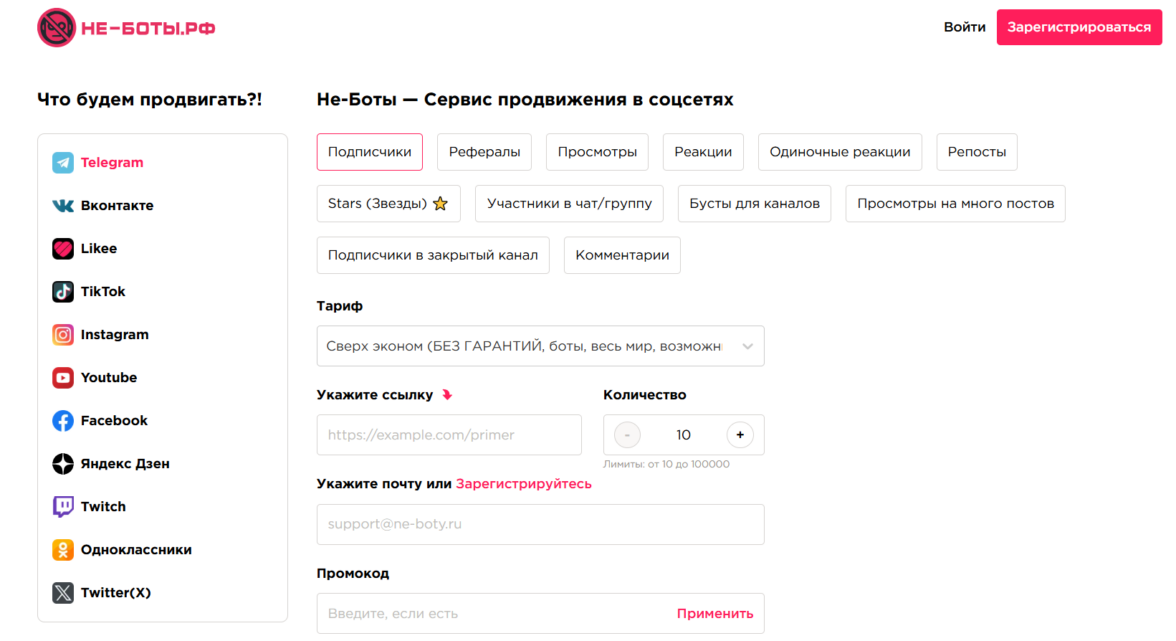Screen dimensions: 1176x641
Task: Click the Facebook icon
Action: click(x=63, y=421)
